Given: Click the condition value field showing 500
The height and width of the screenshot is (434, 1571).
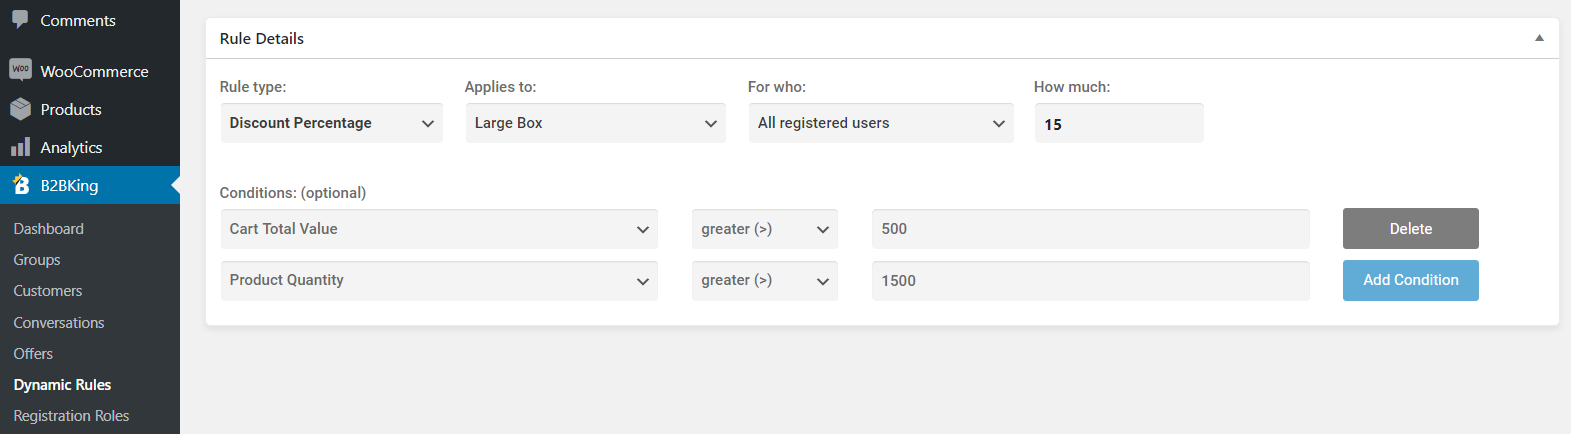Looking at the screenshot, I should click(x=1091, y=229).
